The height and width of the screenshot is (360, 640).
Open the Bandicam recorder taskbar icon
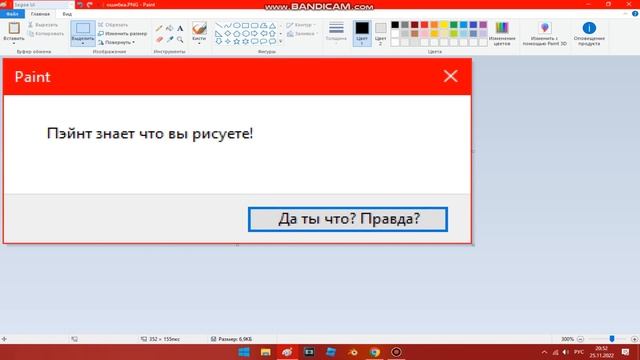(396, 352)
